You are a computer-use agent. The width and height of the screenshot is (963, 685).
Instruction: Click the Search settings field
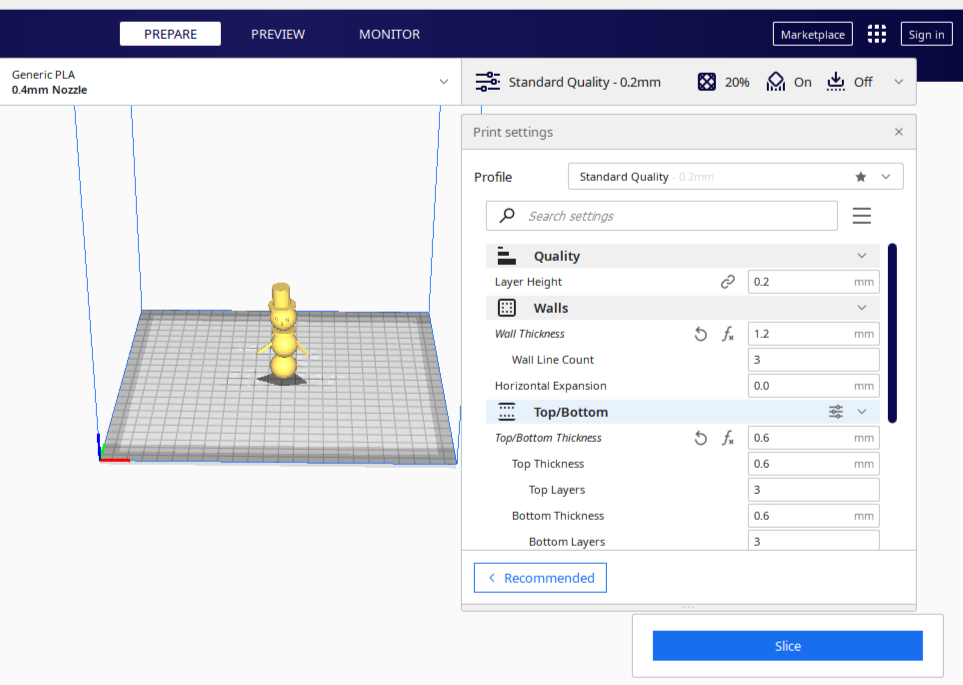(661, 216)
